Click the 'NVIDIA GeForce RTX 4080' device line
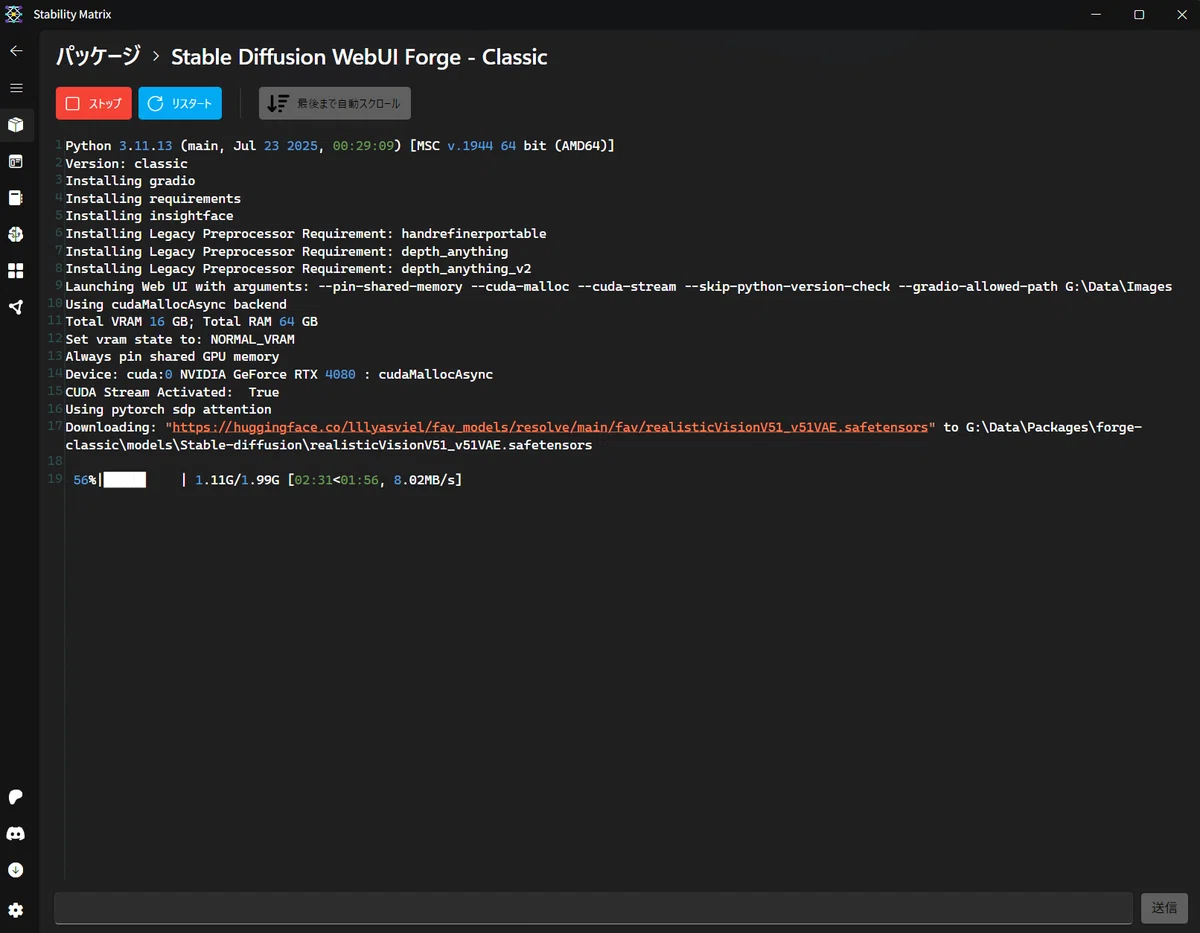The width and height of the screenshot is (1200, 933). coord(279,374)
